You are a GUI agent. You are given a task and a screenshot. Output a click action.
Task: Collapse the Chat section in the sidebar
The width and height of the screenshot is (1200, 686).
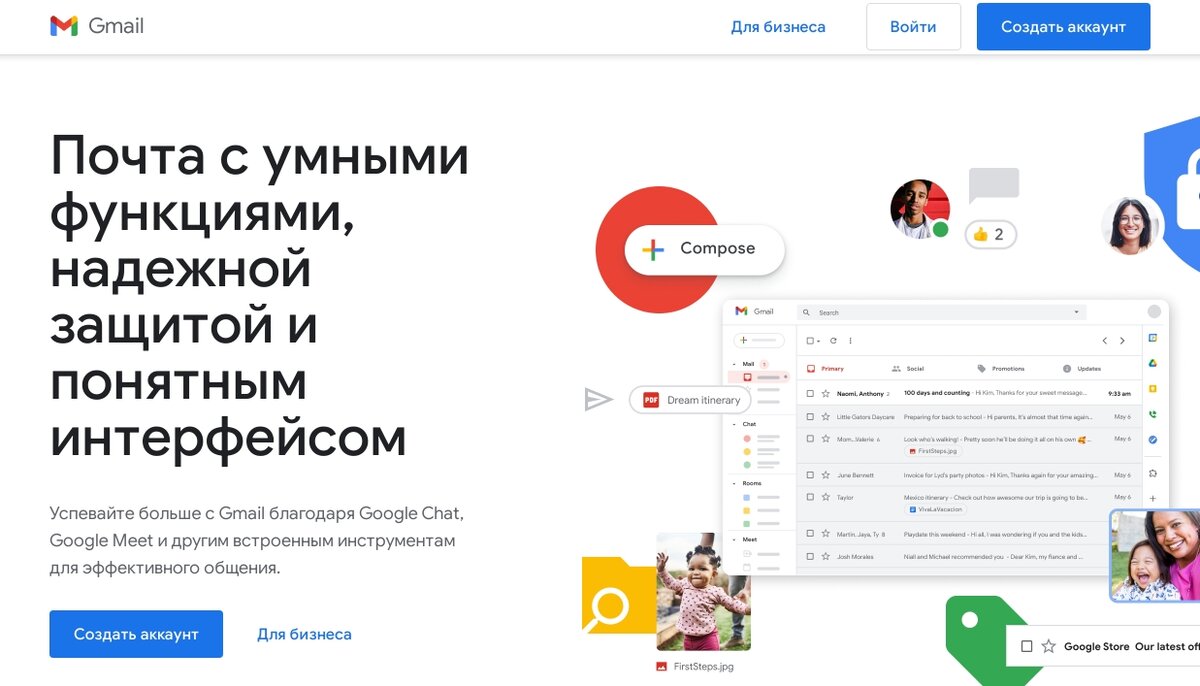tap(735, 423)
